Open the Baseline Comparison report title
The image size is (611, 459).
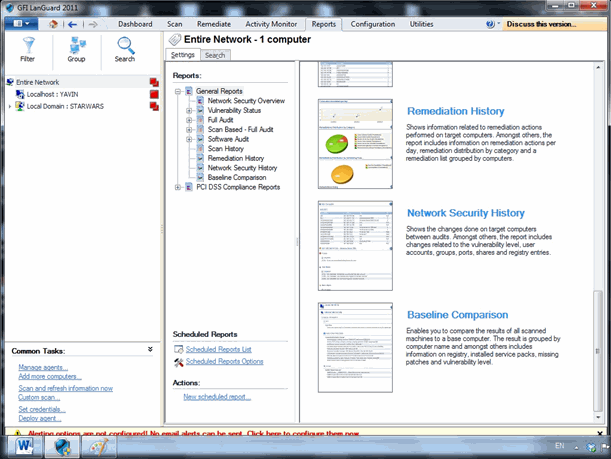457,314
